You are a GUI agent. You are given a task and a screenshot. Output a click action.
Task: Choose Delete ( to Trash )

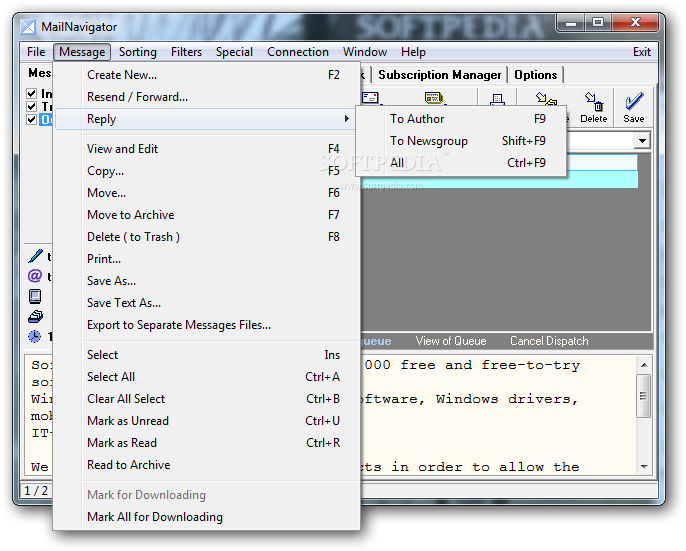pos(206,237)
